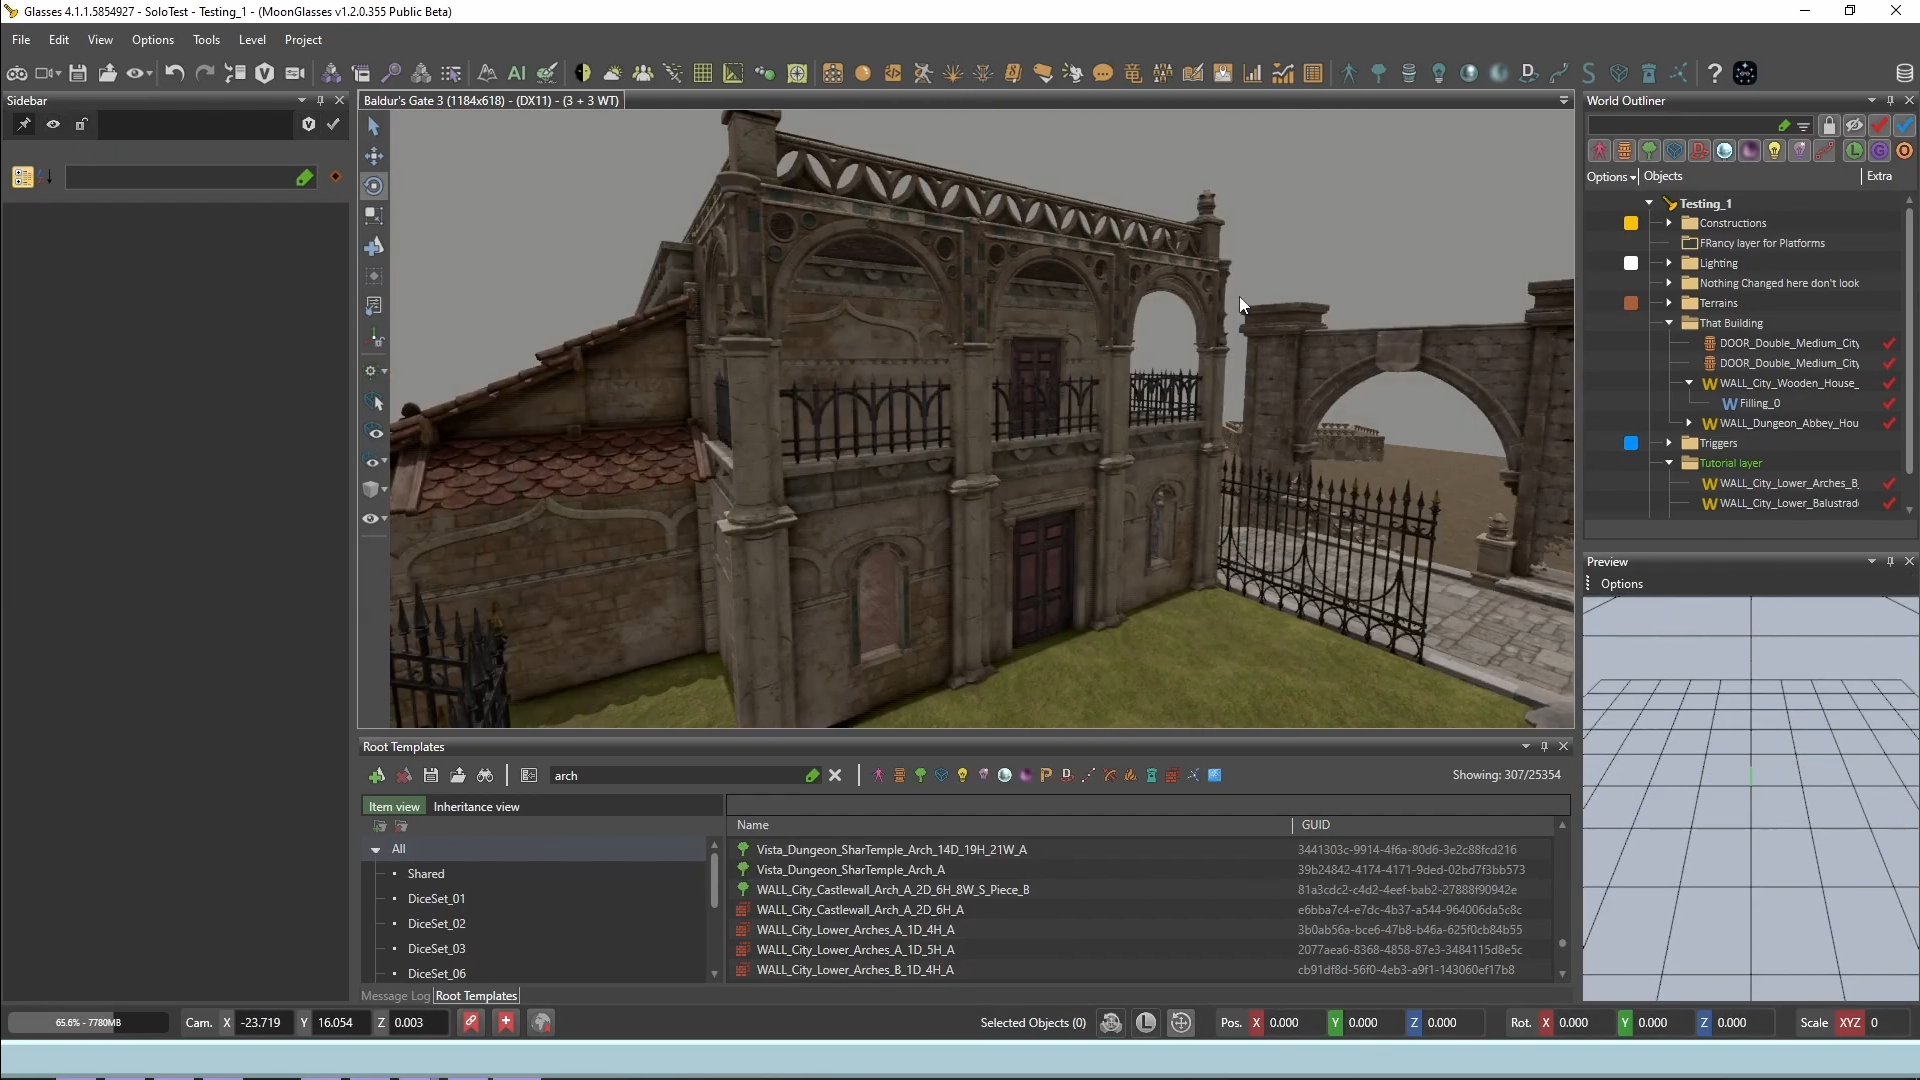The image size is (1920, 1080).
Task: Switch to the Inheritance view tab
Action: 478,806
